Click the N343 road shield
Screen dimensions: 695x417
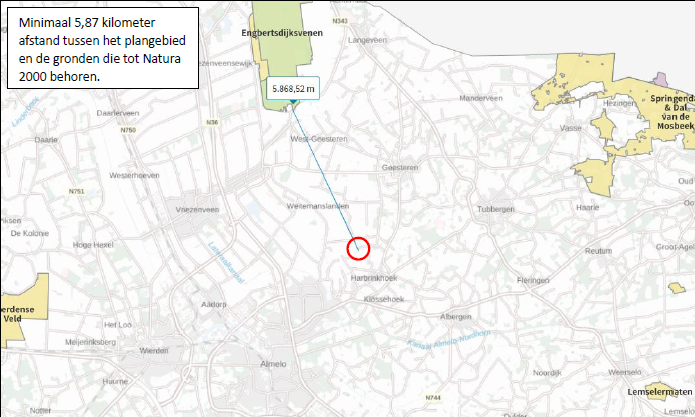[340, 21]
